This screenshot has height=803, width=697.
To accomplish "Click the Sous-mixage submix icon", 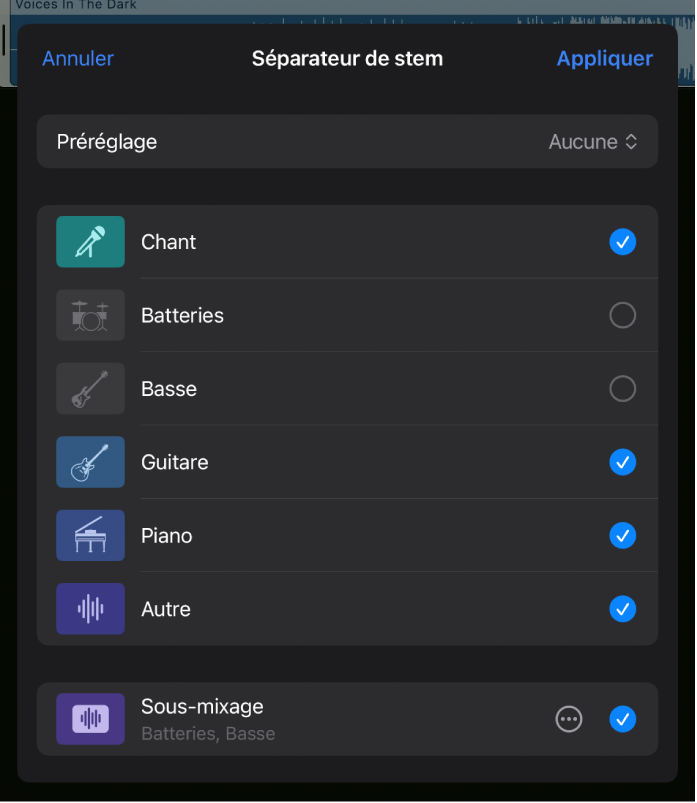I will click(x=91, y=719).
